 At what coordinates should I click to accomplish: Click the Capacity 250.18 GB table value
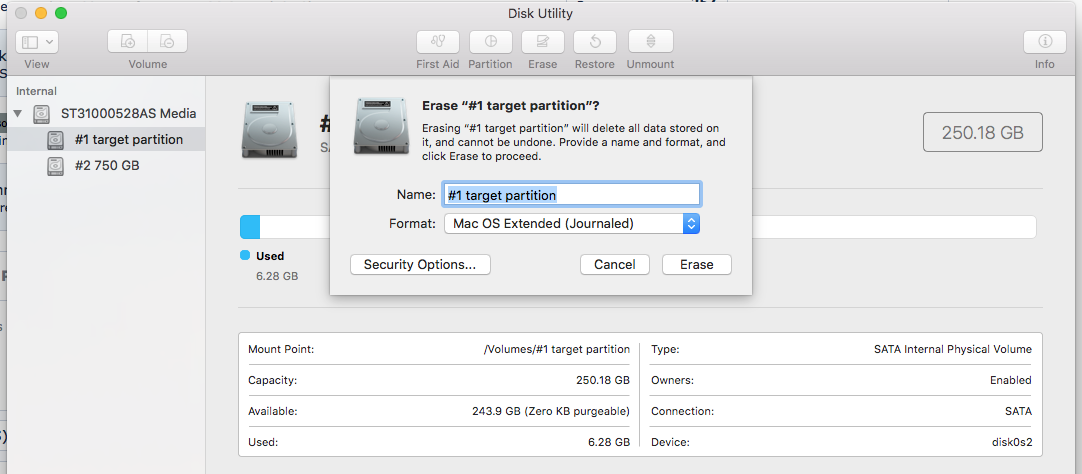[x=603, y=380]
